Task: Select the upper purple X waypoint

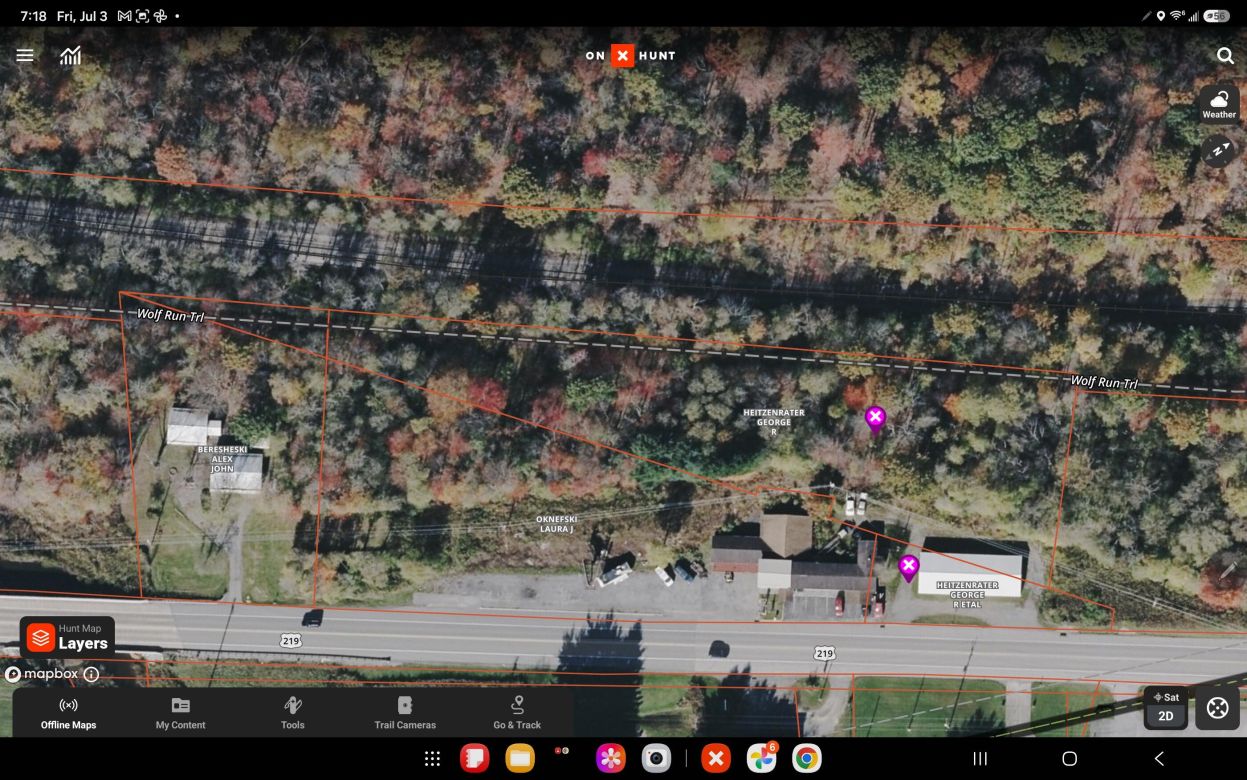Action: pos(875,419)
